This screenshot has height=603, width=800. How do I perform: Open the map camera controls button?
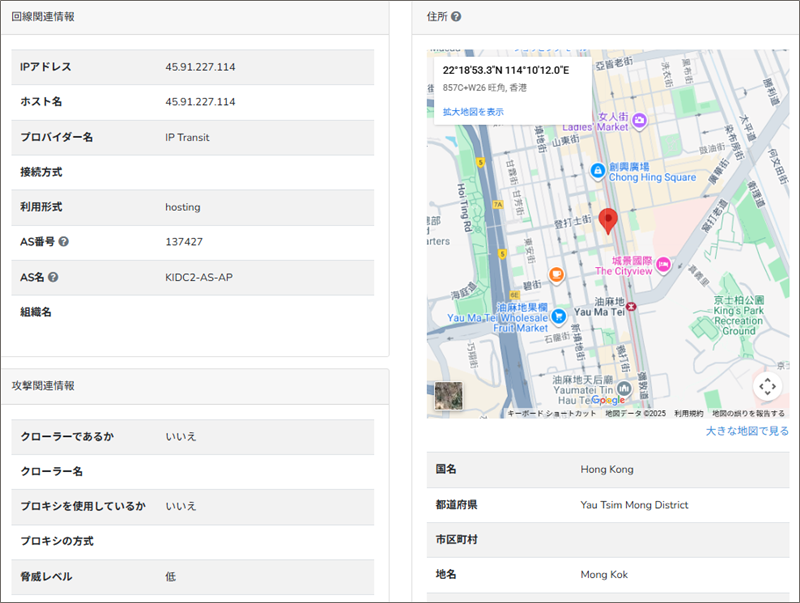click(x=767, y=387)
